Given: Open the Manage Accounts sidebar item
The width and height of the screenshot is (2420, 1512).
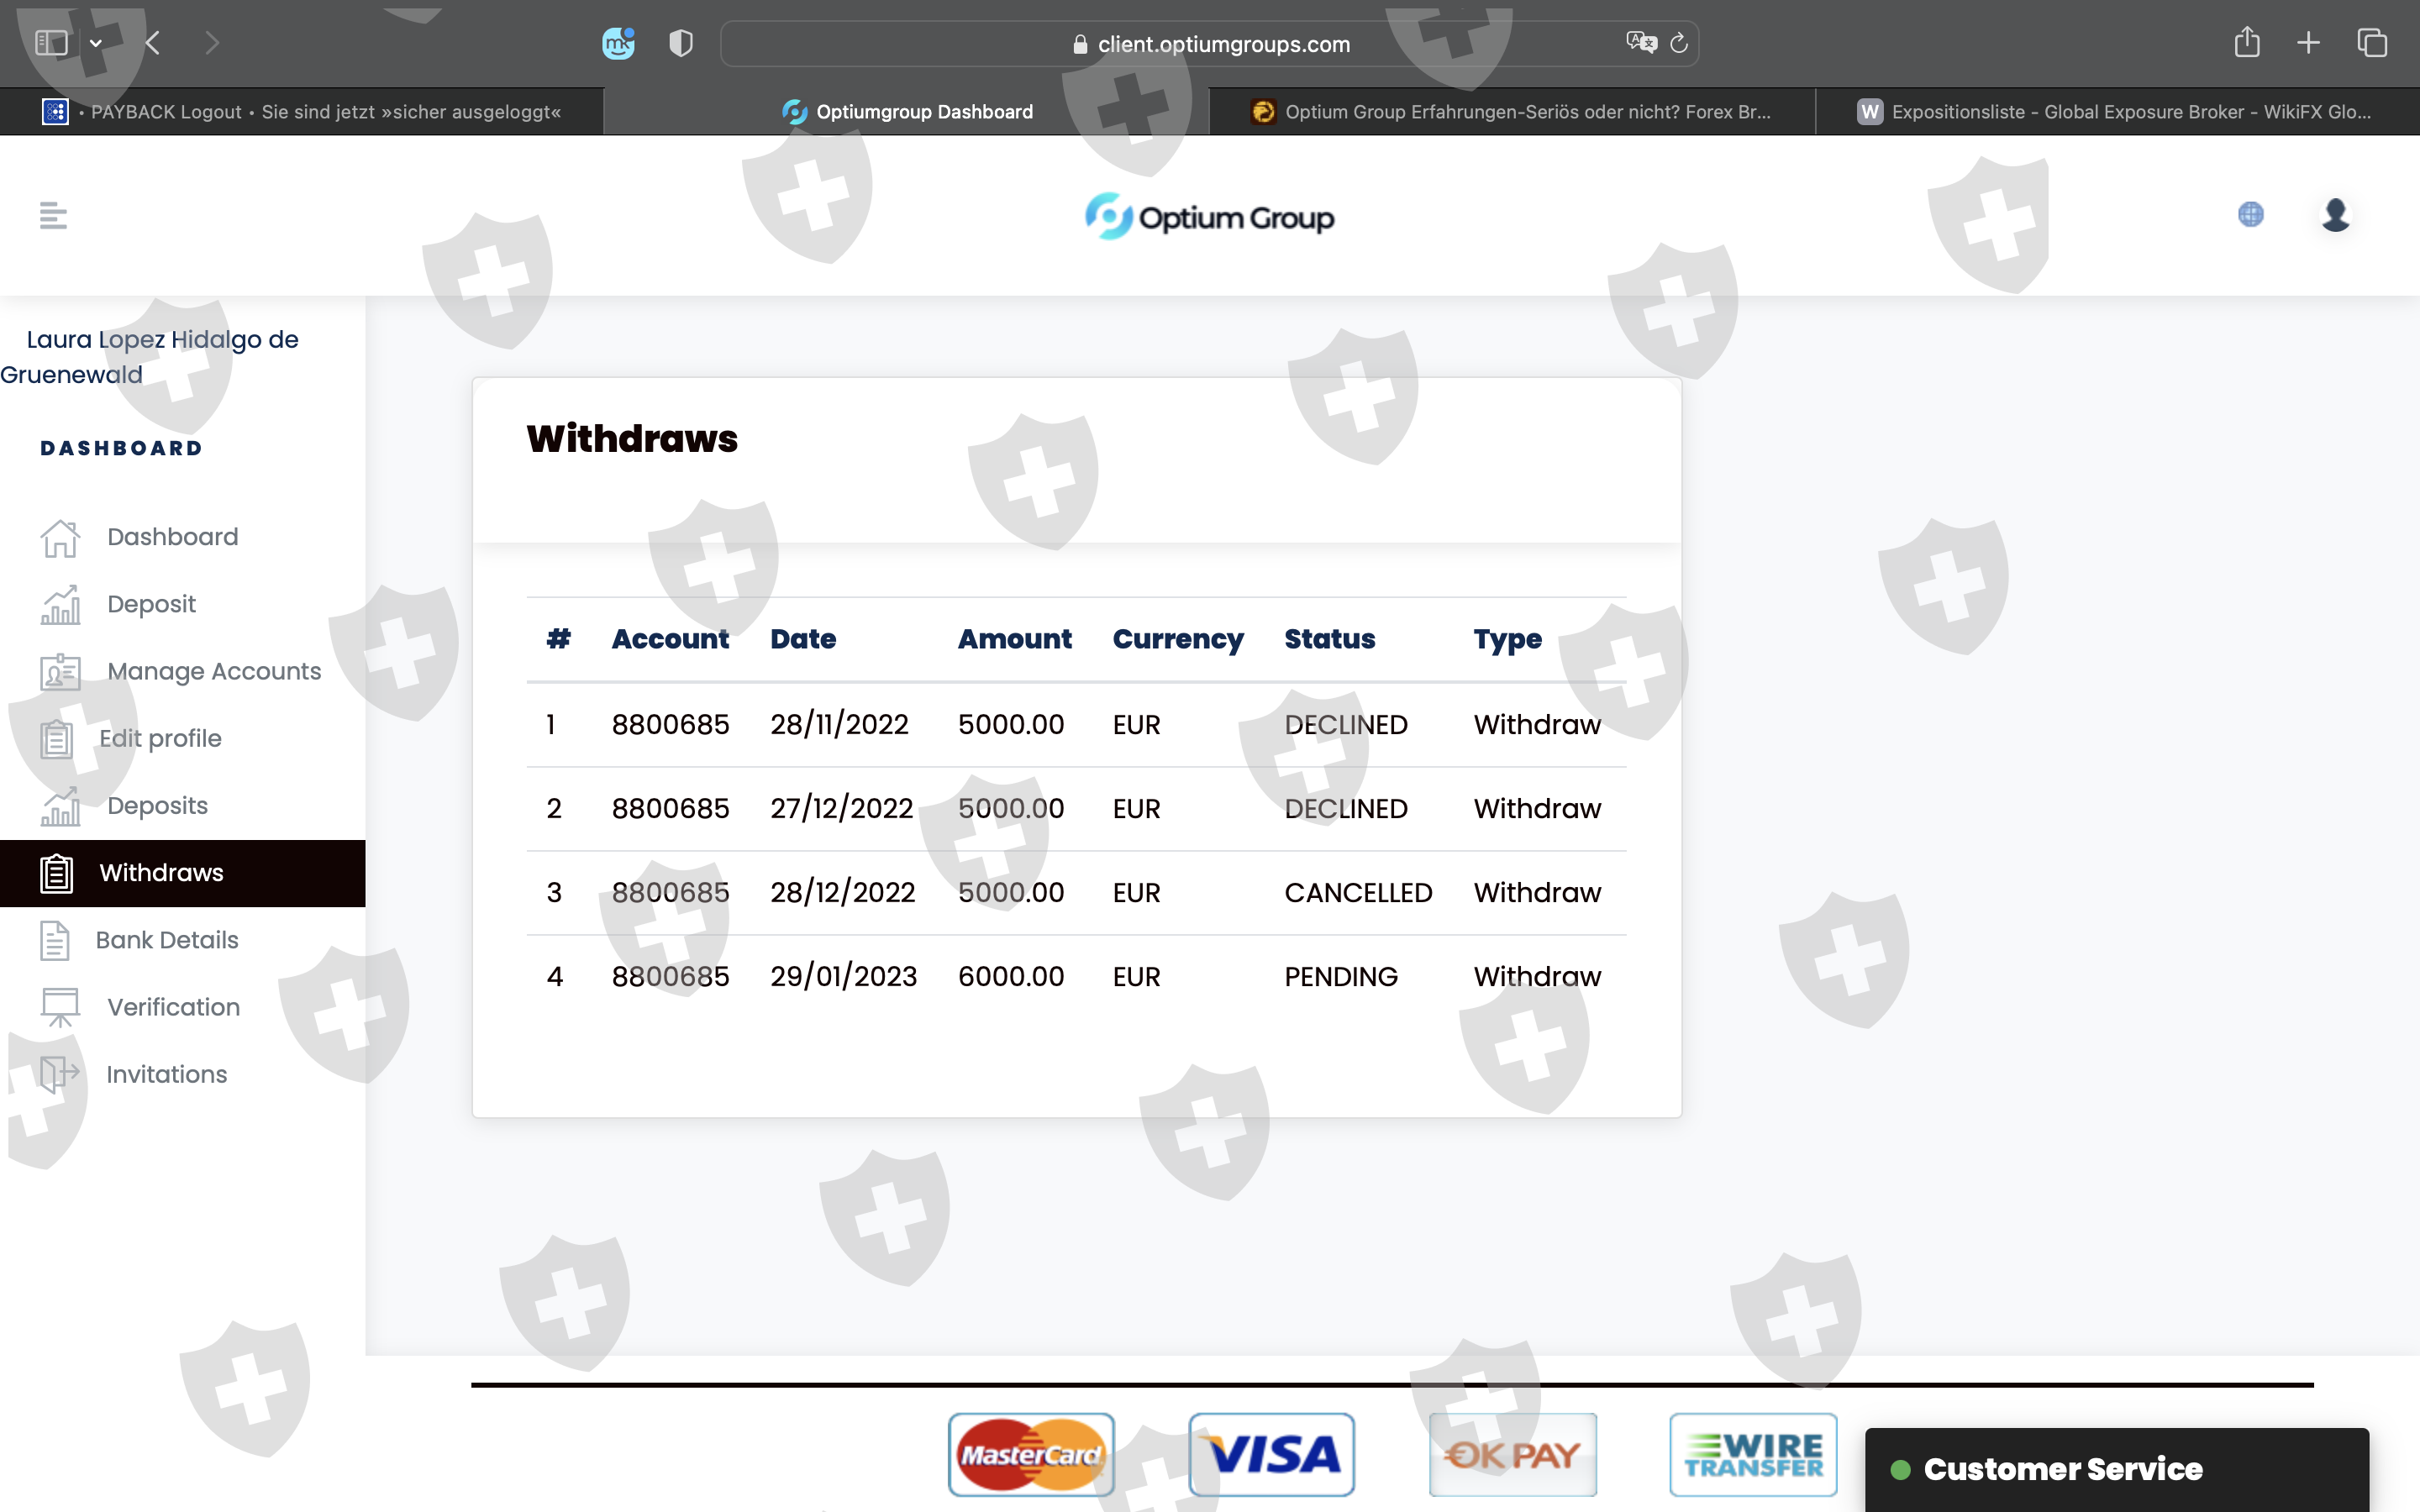Looking at the screenshot, I should tap(213, 671).
